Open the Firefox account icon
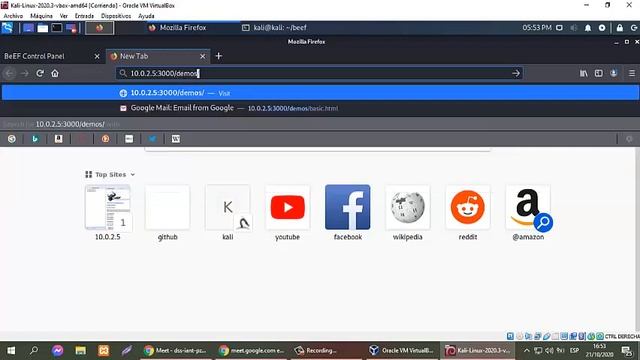The image size is (640, 360). (x=613, y=73)
